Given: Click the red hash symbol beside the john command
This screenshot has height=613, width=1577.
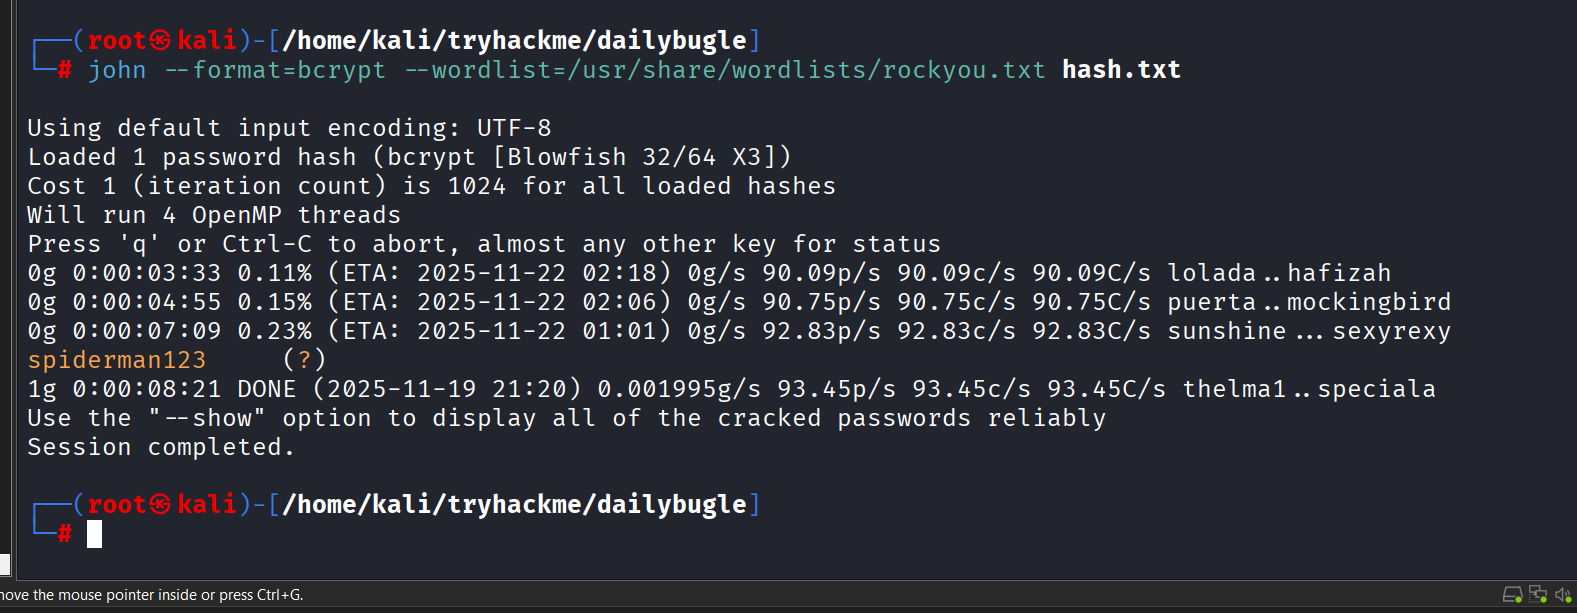Looking at the screenshot, I should pos(65,70).
